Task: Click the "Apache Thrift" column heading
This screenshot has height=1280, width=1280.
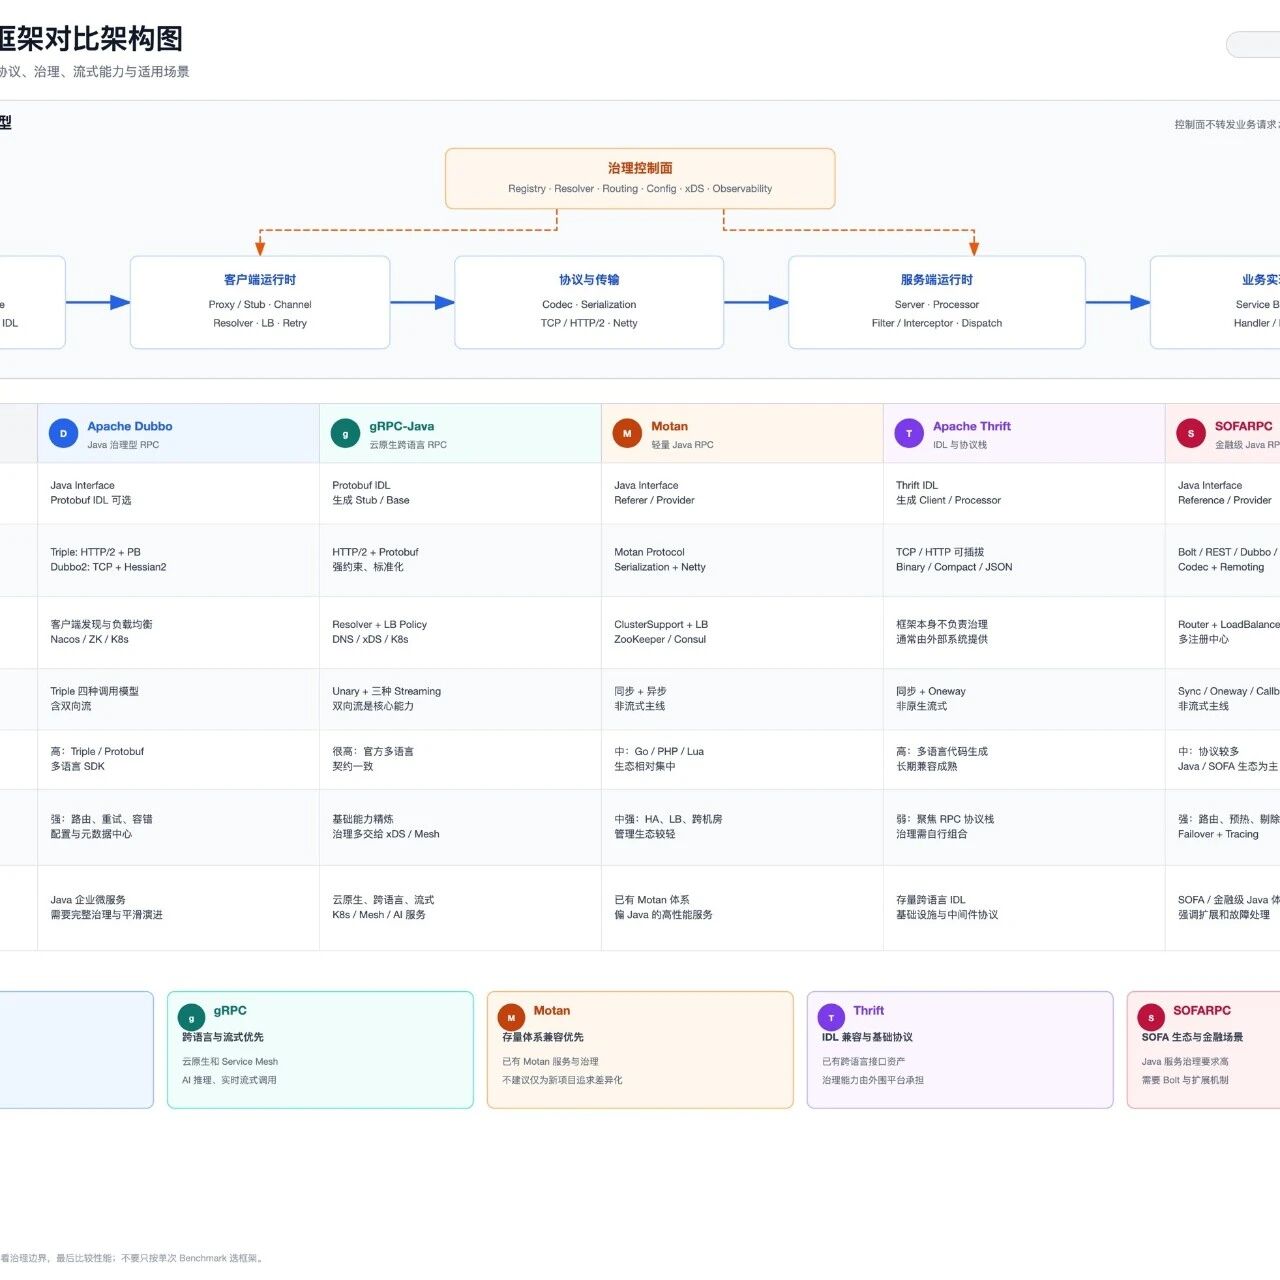Action: (x=972, y=427)
